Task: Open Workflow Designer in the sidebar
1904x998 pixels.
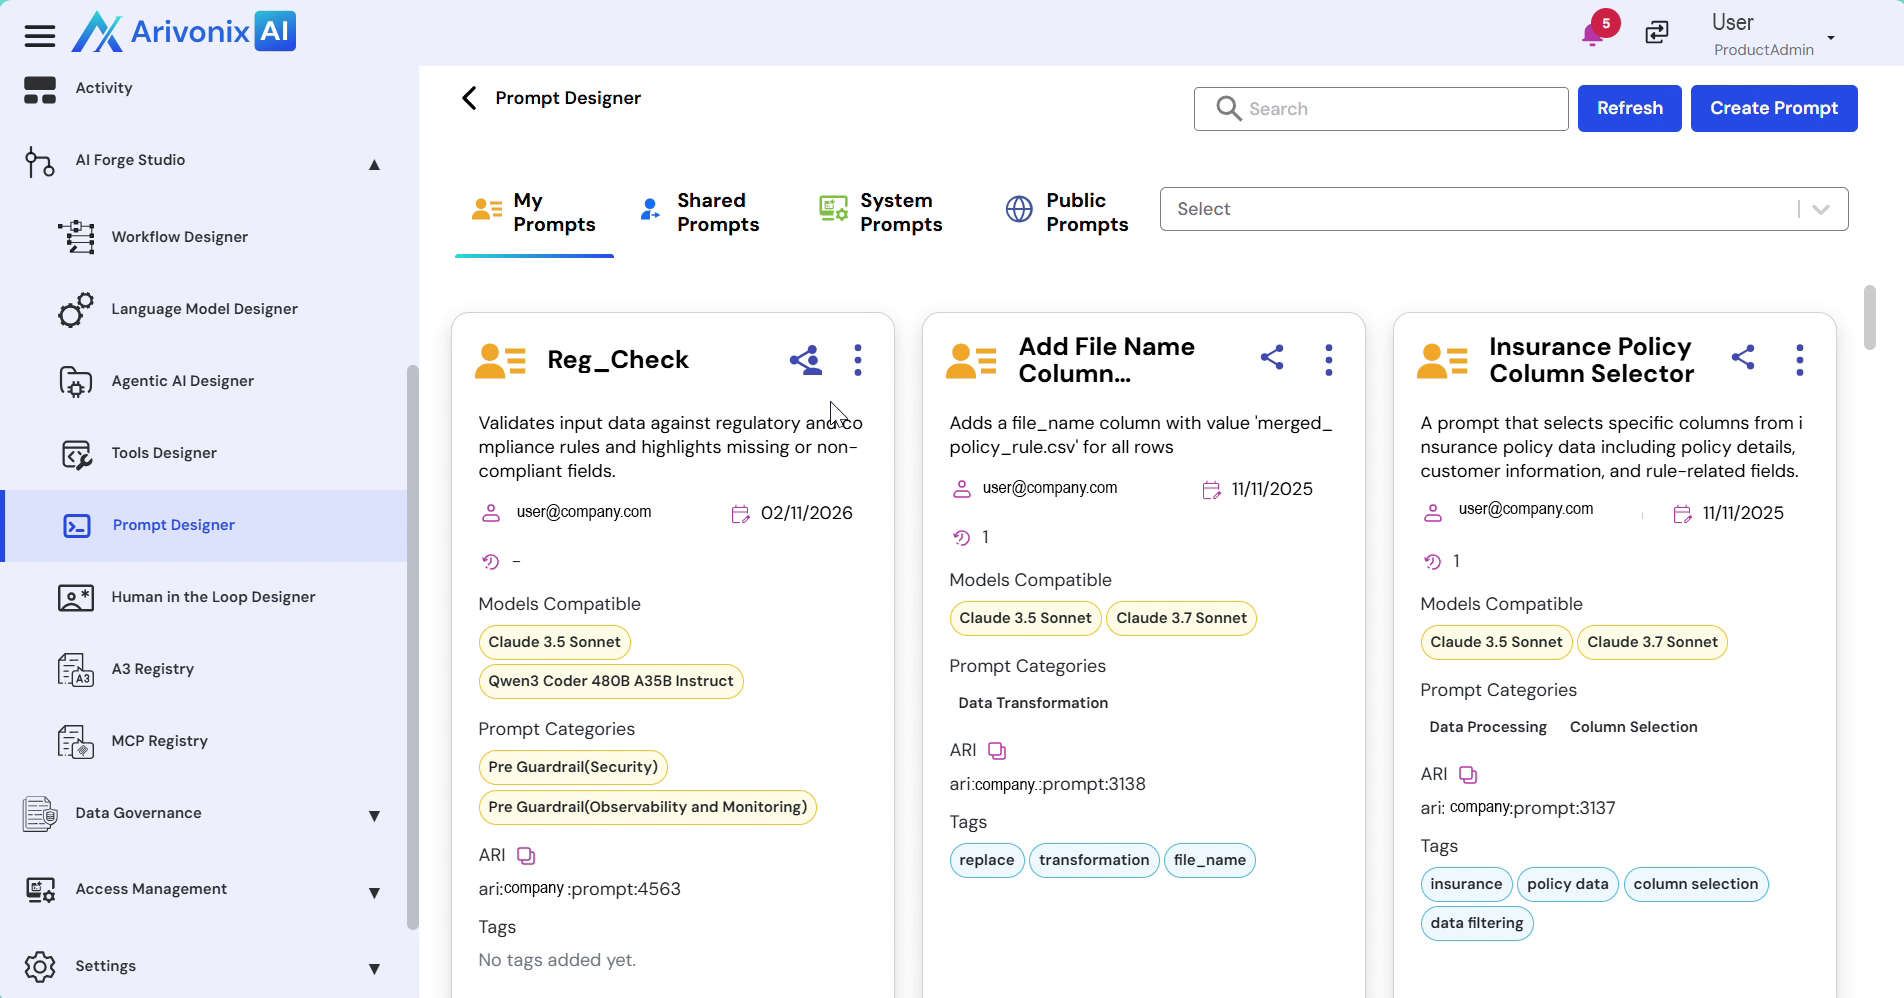Action: (x=180, y=237)
